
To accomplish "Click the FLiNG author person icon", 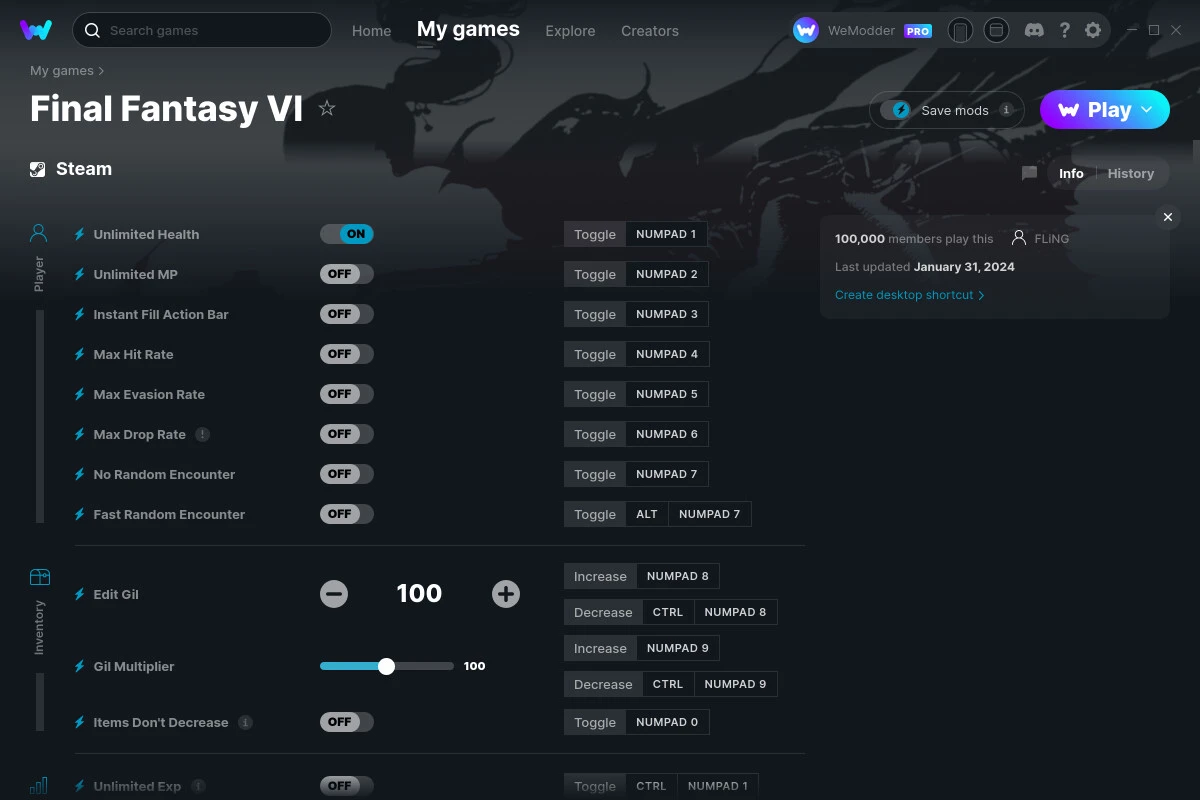I will (x=1019, y=238).
